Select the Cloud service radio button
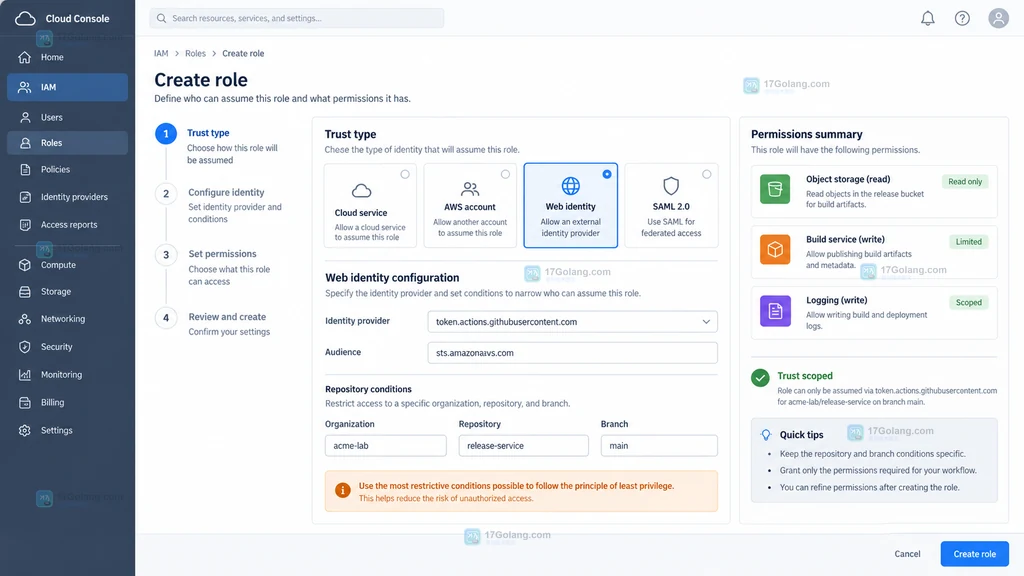 [405, 174]
